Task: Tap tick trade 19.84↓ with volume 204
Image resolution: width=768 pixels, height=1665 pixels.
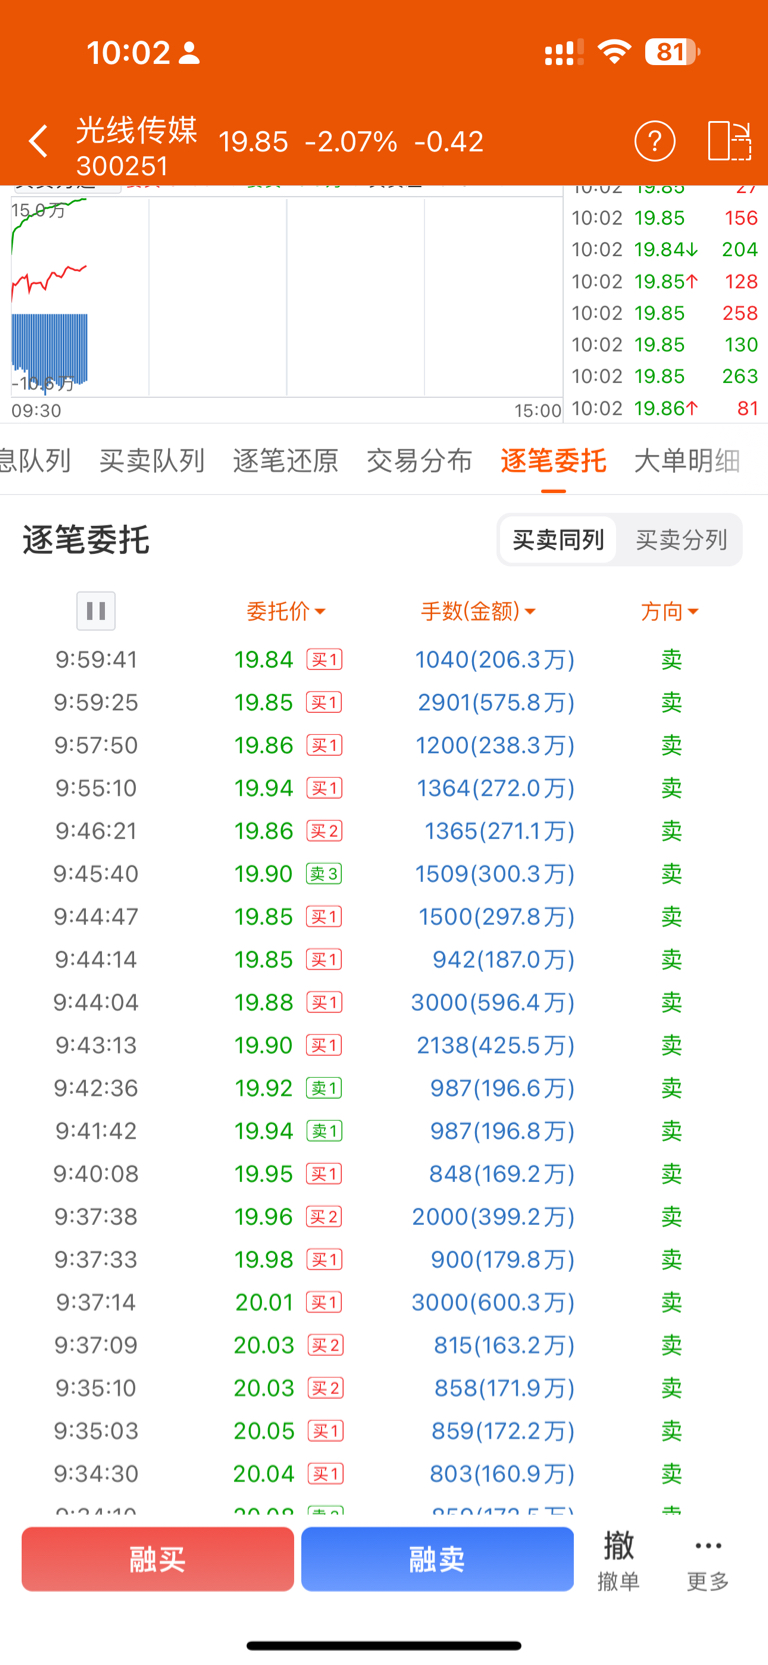Action: 665,249
